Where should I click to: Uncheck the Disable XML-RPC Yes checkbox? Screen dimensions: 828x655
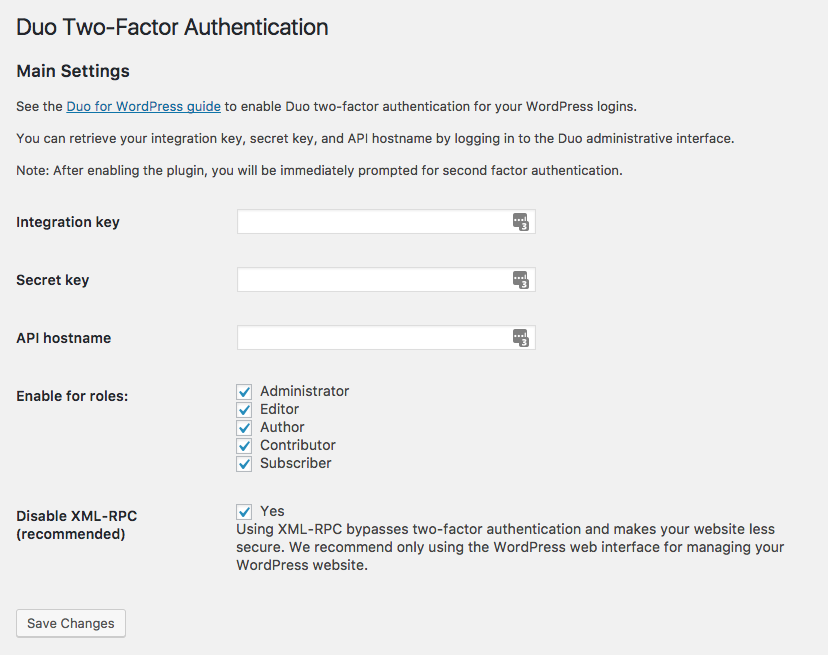point(244,512)
